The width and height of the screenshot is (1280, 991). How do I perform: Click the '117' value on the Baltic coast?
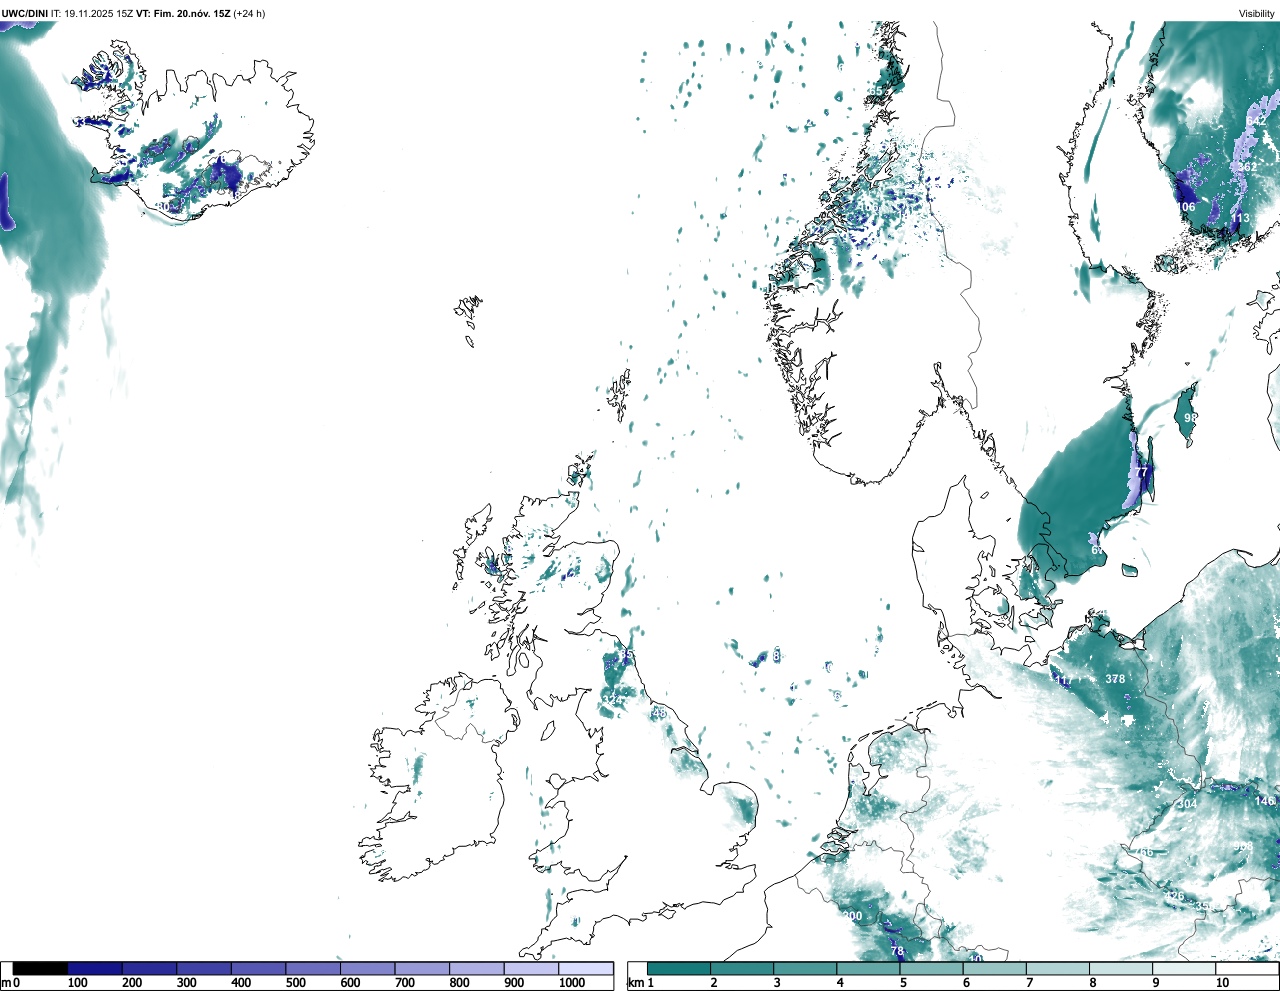(x=1063, y=680)
